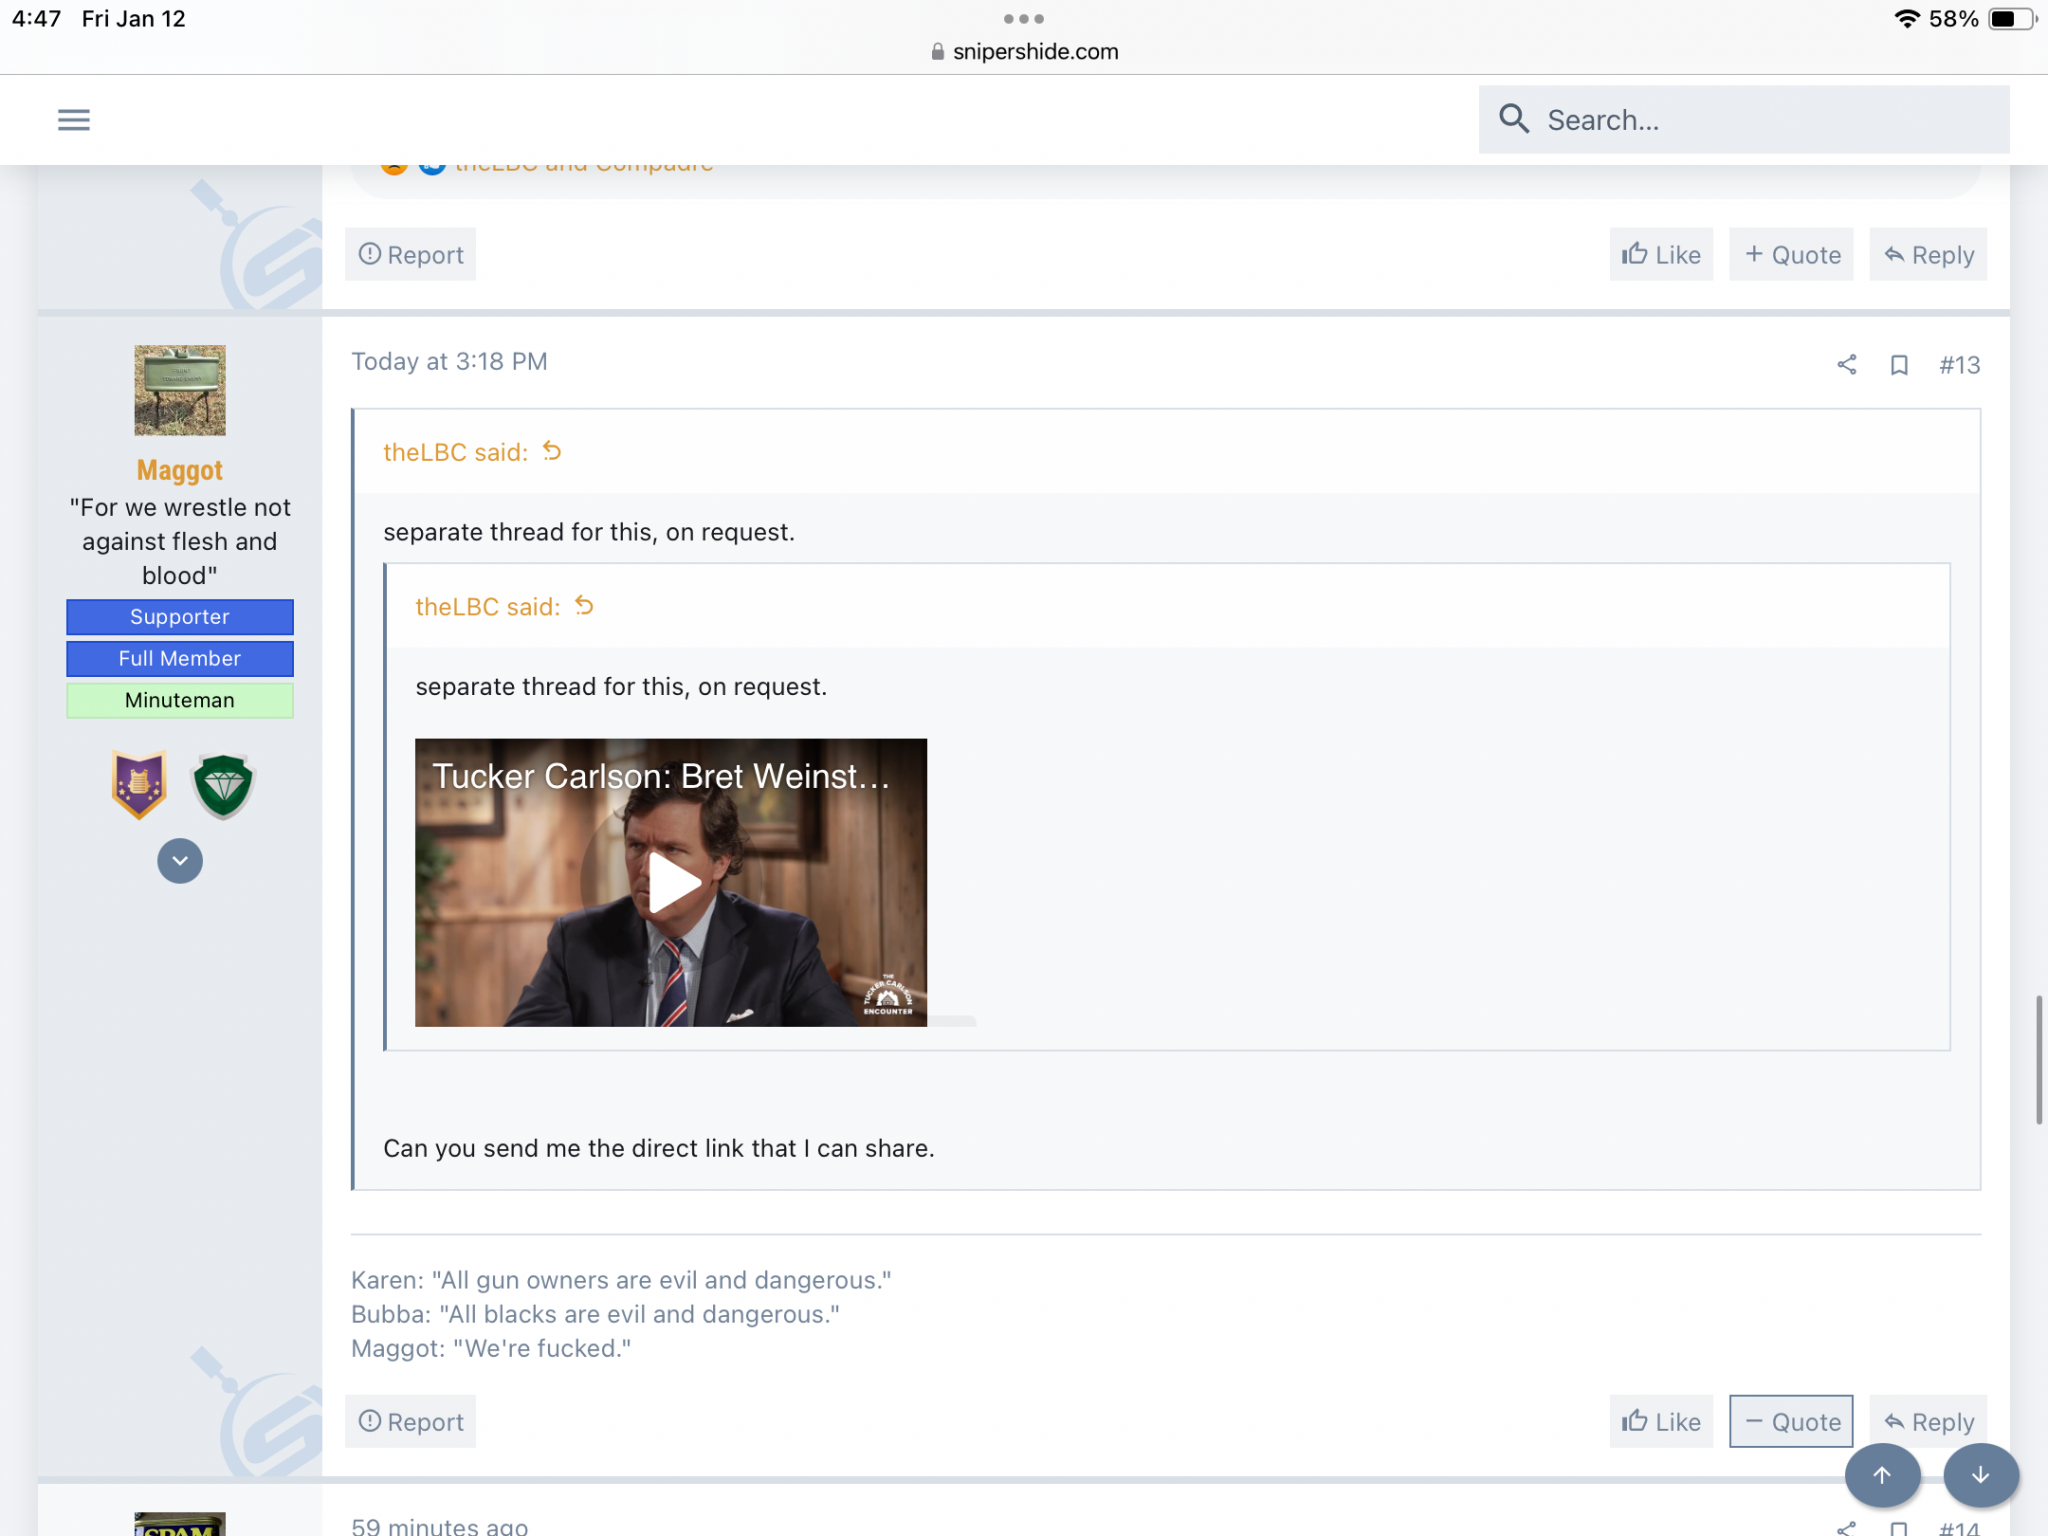This screenshot has height=1536, width=2048.
Task: Click the page scrollbar thumb
Action: [2039, 1060]
